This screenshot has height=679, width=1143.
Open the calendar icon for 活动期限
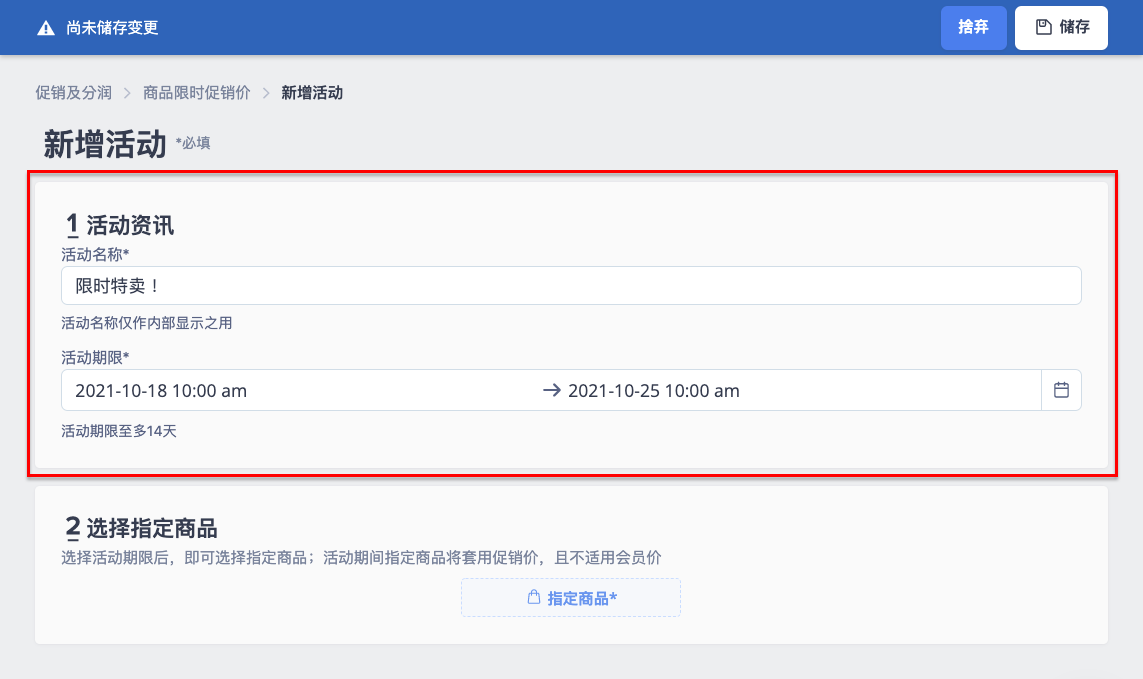(1061, 390)
